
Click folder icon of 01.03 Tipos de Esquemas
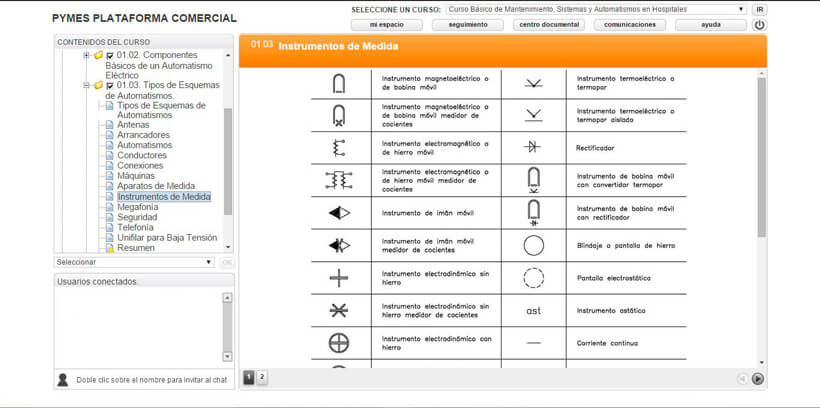tap(98, 85)
